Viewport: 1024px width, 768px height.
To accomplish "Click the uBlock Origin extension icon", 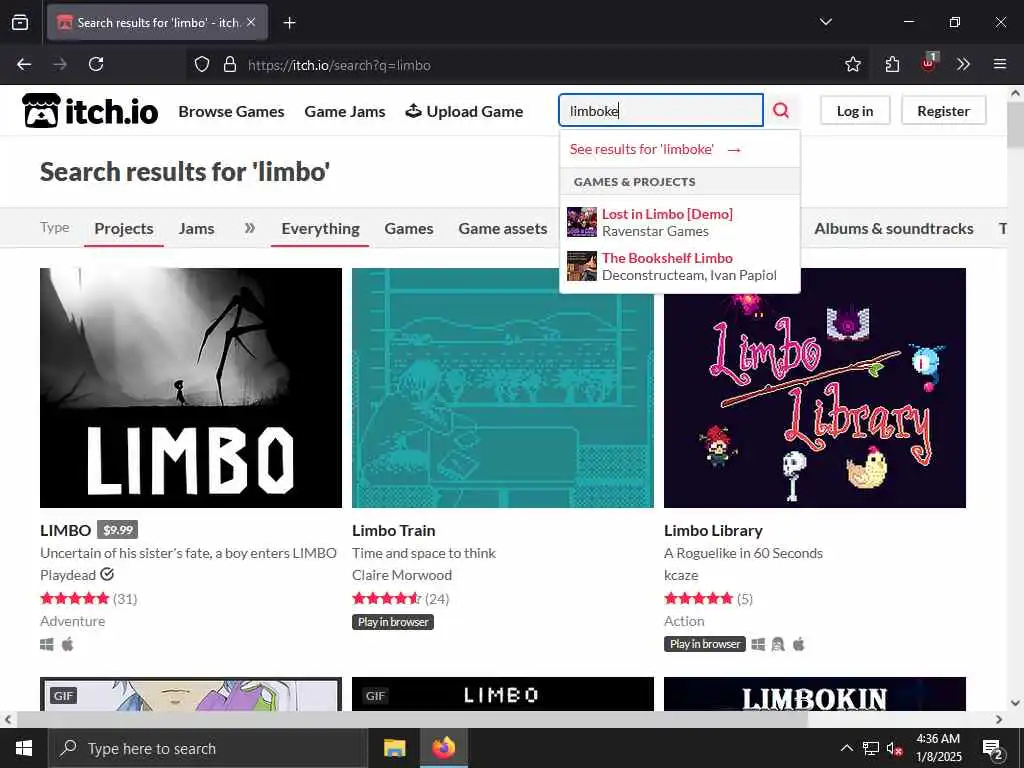I will 928,63.
